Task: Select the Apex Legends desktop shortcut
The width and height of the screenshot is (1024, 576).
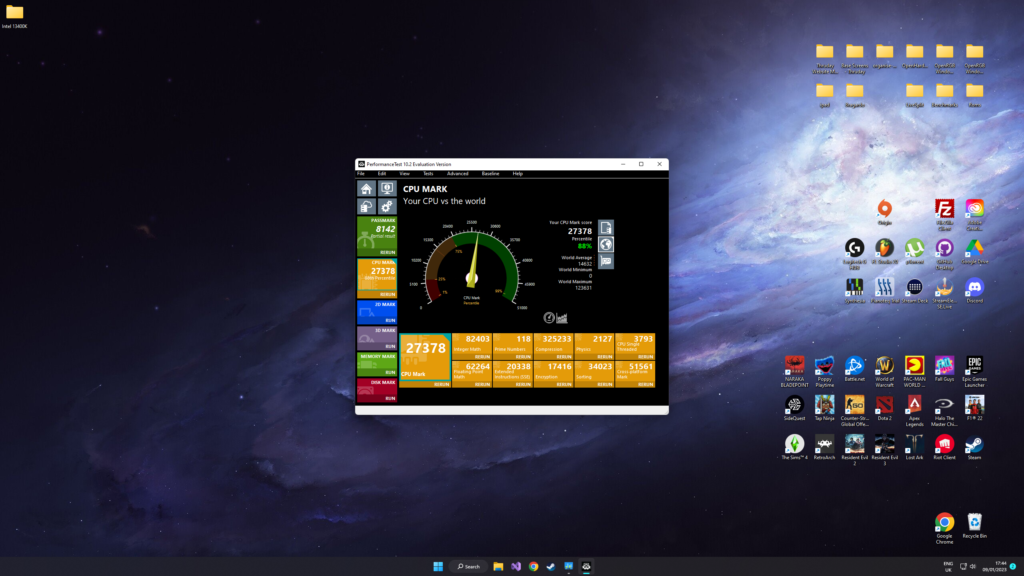Action: pos(914,411)
